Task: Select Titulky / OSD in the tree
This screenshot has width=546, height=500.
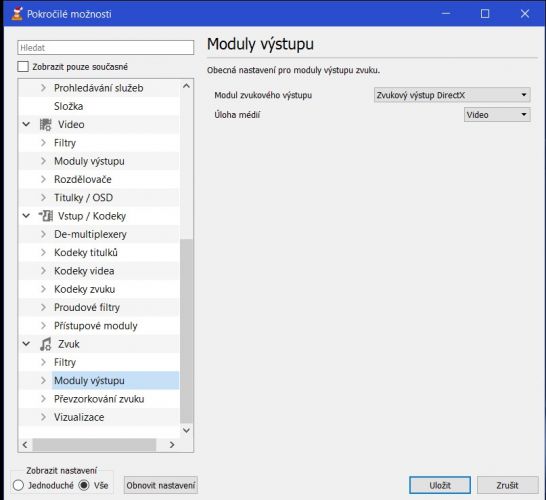Action: click(84, 197)
